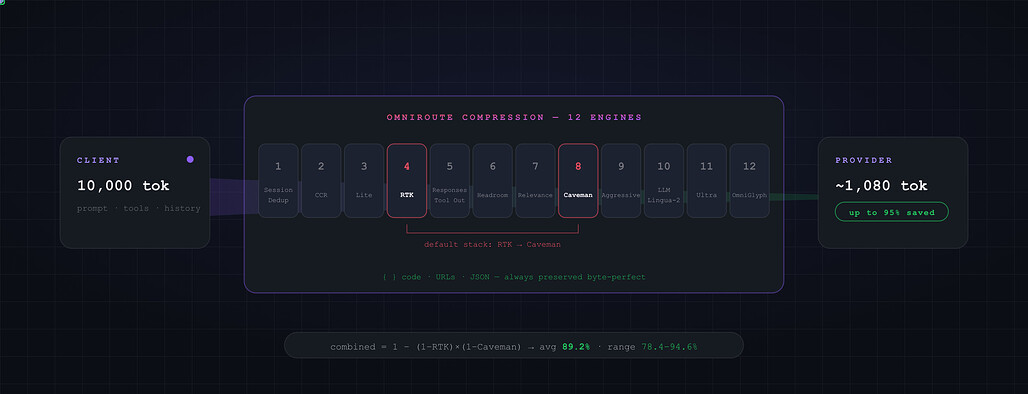Select engine 9 Aggressive card
Screen dimensions: 1028x394
click(621, 180)
